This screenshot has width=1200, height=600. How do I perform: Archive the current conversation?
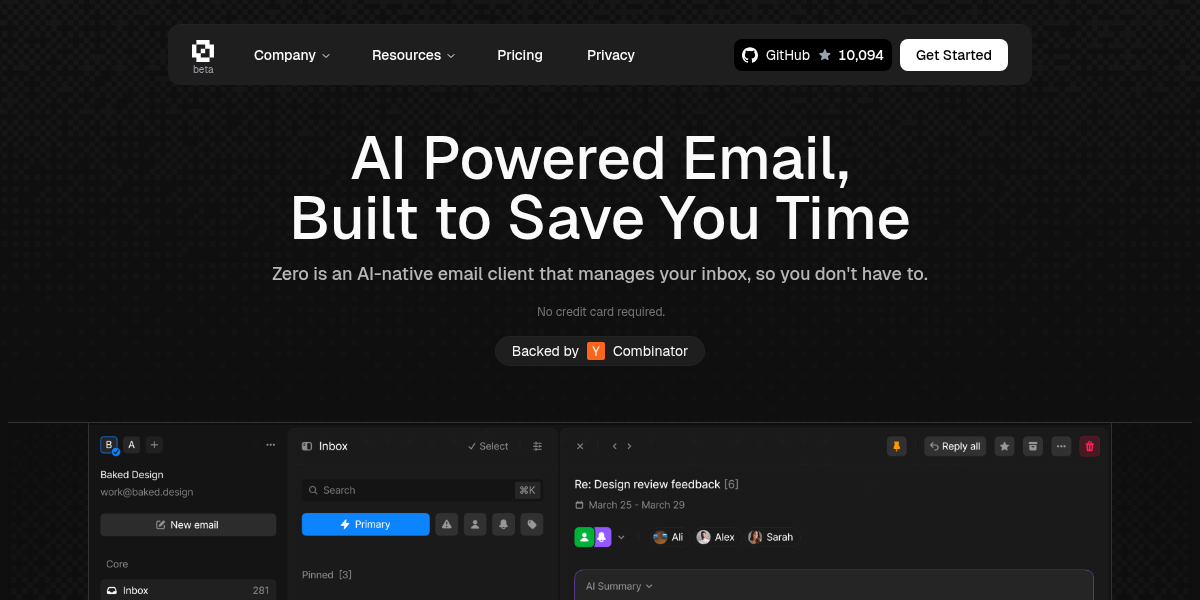[x=1032, y=446]
